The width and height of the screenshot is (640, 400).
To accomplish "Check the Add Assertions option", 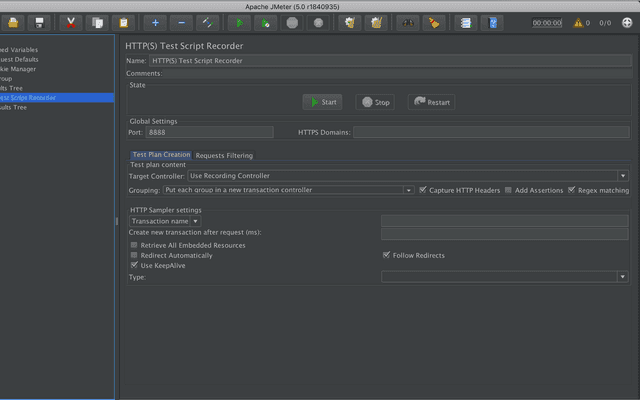I will coord(508,190).
